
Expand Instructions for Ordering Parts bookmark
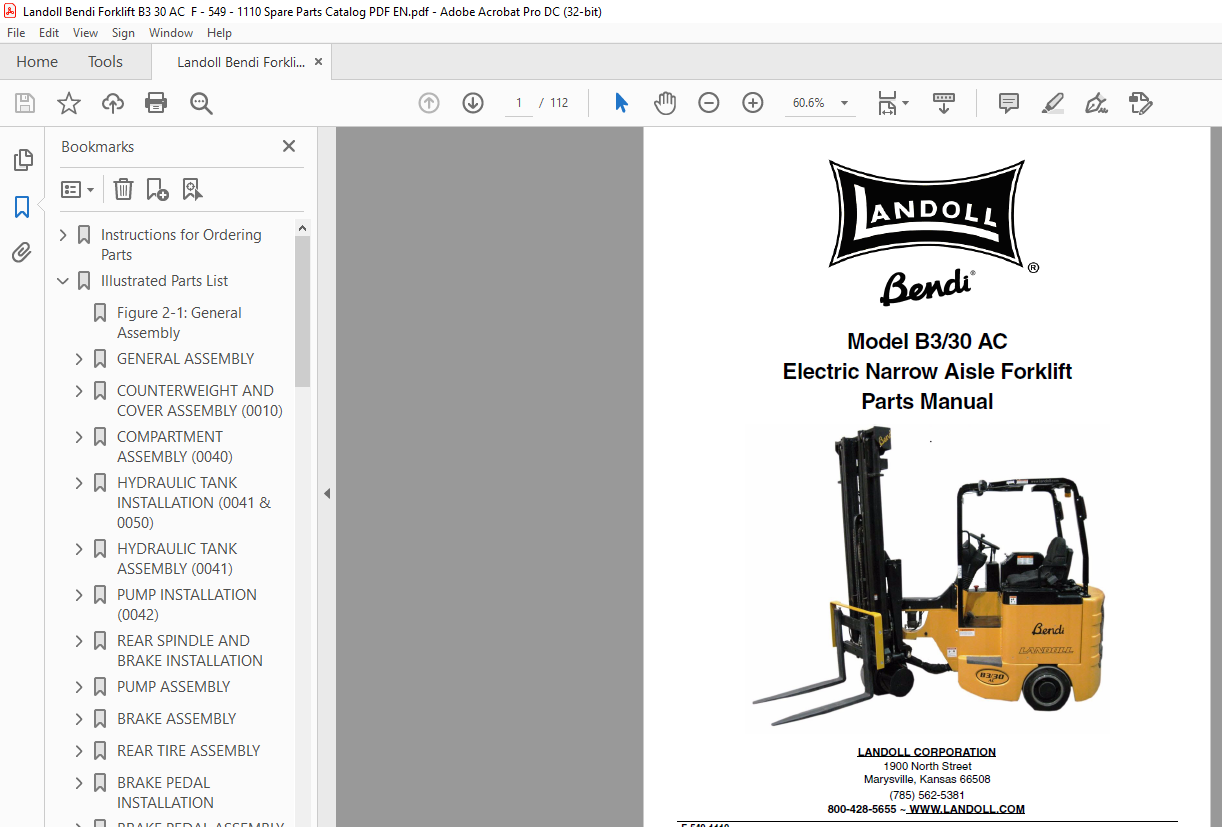click(x=63, y=235)
